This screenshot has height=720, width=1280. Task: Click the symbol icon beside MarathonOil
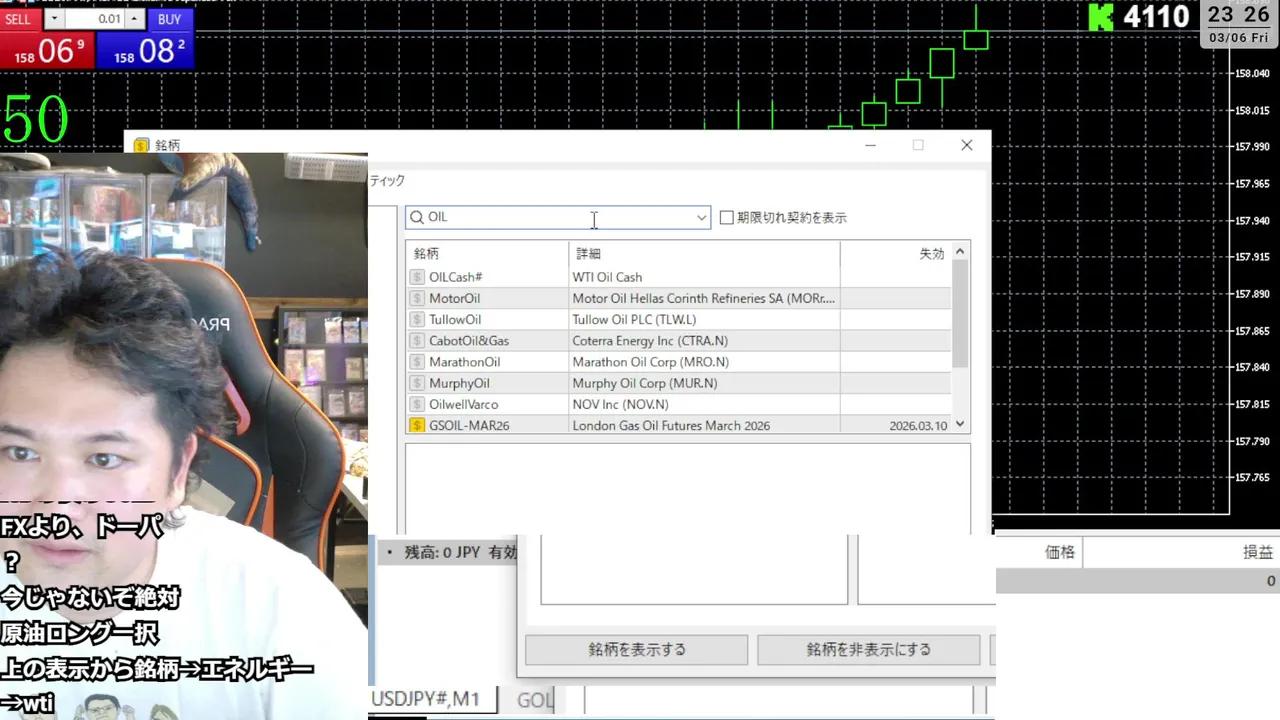click(417, 362)
